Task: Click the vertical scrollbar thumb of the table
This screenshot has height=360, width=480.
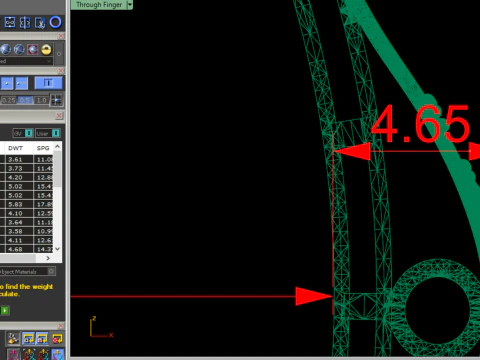Action: pos(57,169)
